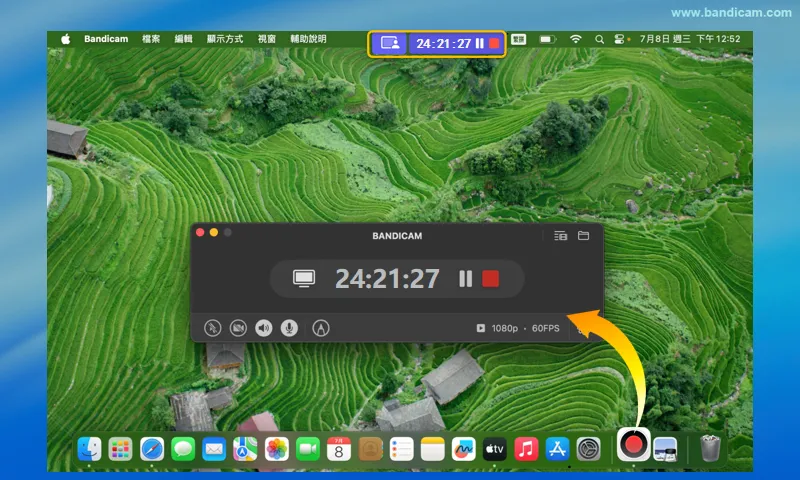Viewport: 800px width, 480px height.
Task: Select the screen capture mode monitor icon
Action: 304,279
